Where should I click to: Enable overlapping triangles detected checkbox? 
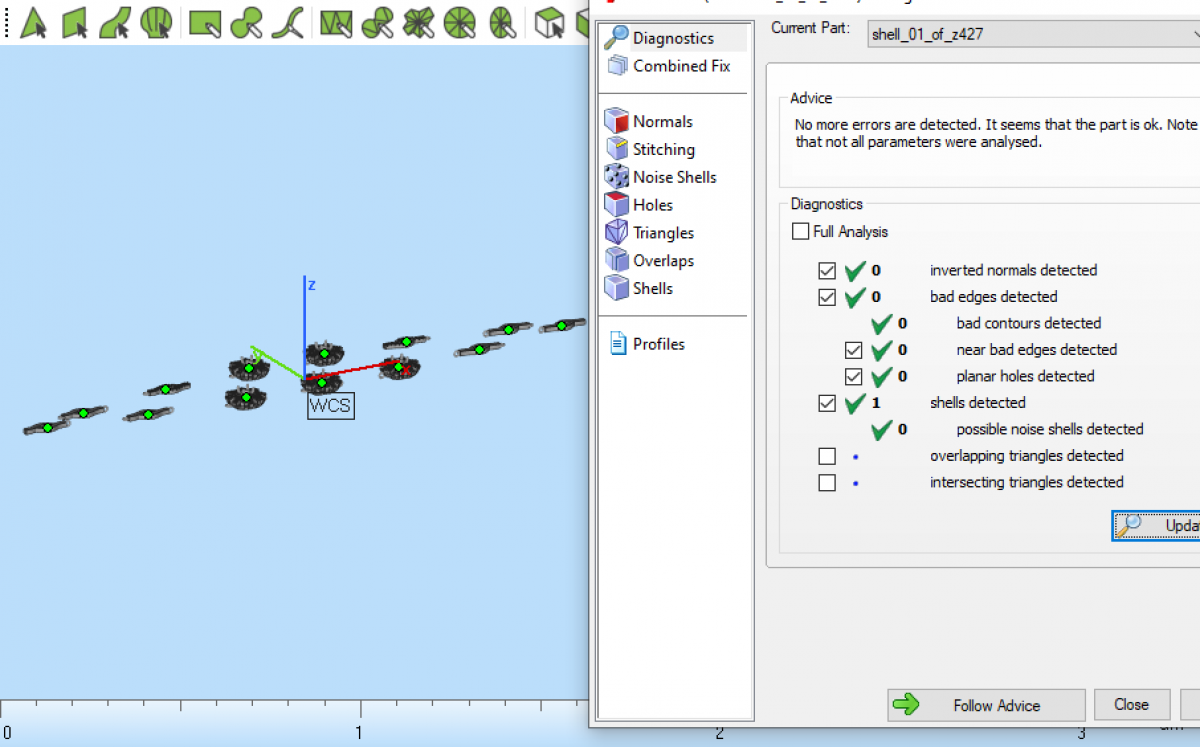(827, 456)
